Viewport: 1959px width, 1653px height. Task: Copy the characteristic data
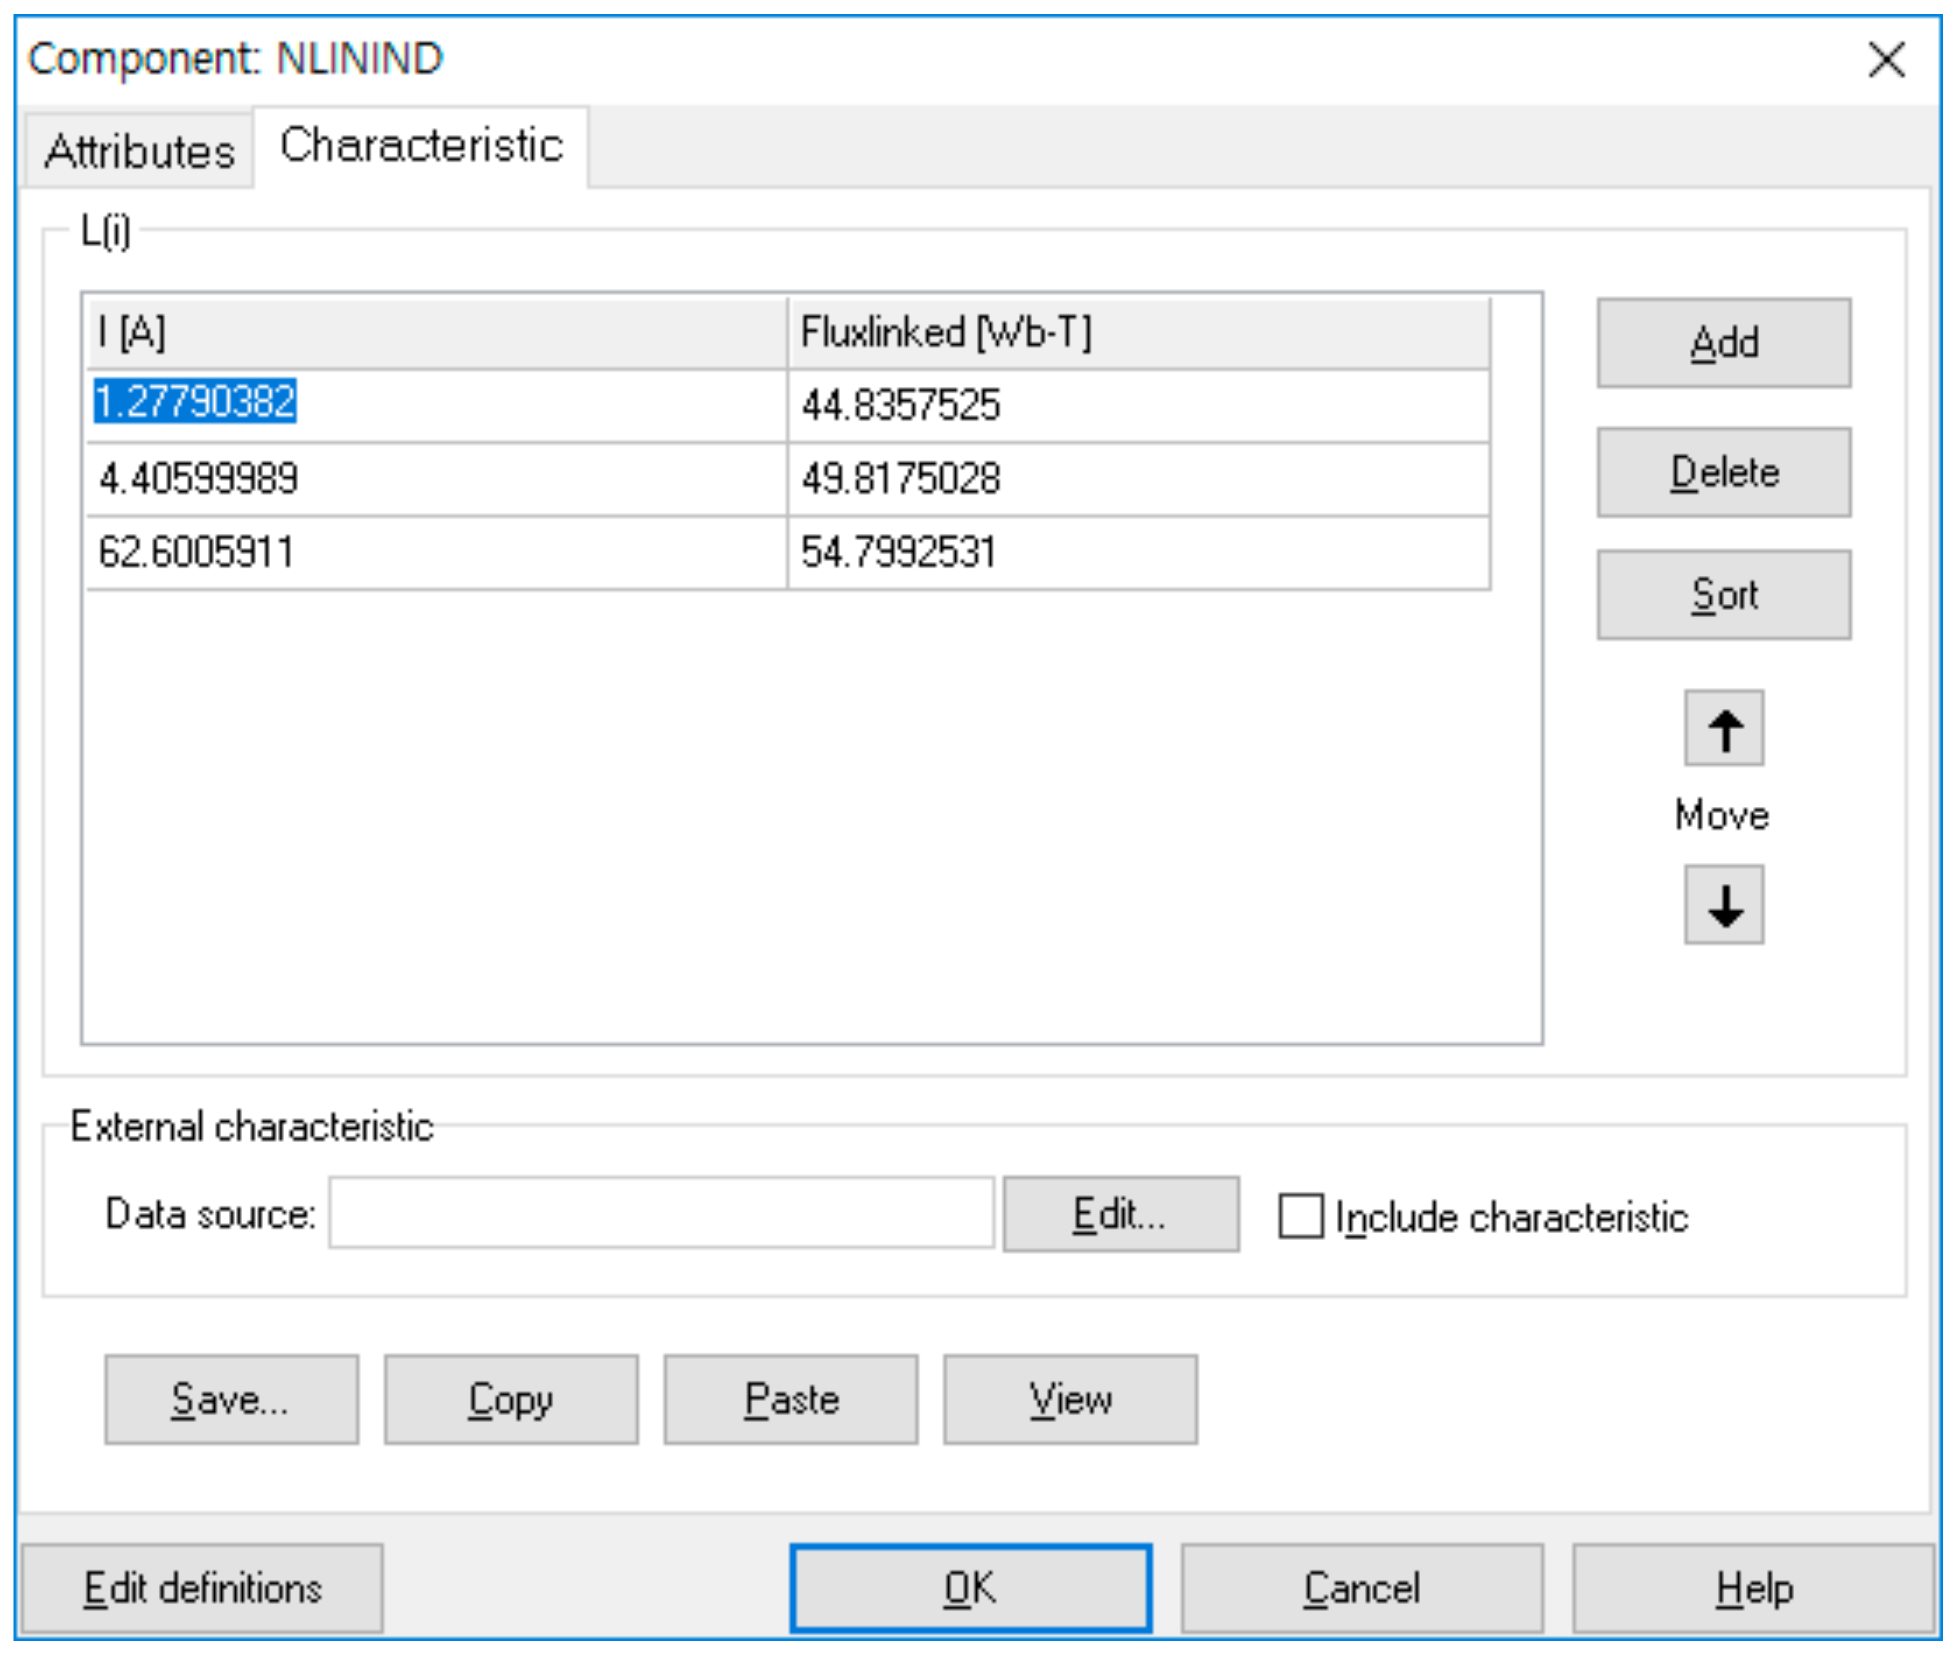pos(510,1398)
